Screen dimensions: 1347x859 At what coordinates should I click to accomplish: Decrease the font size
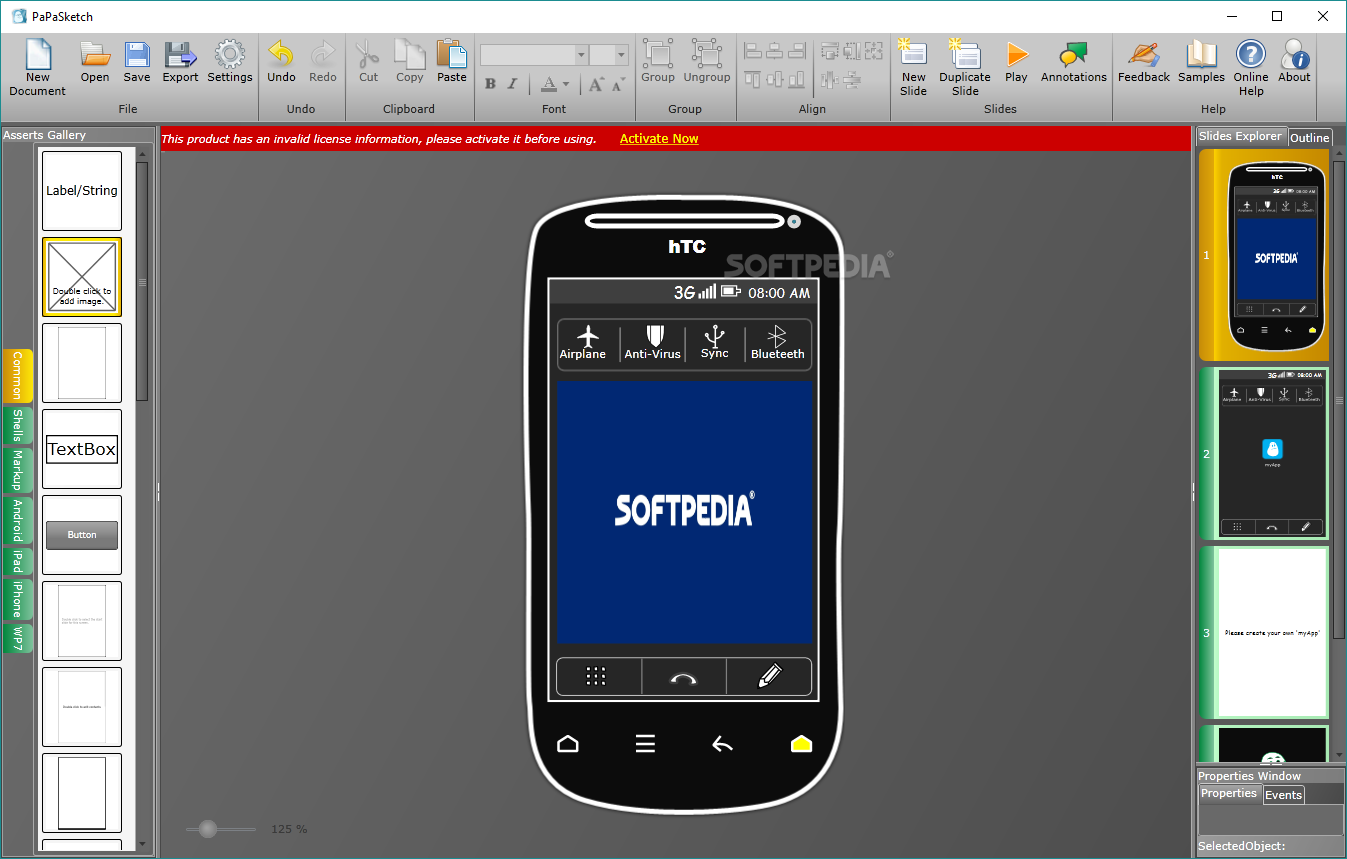(x=618, y=85)
